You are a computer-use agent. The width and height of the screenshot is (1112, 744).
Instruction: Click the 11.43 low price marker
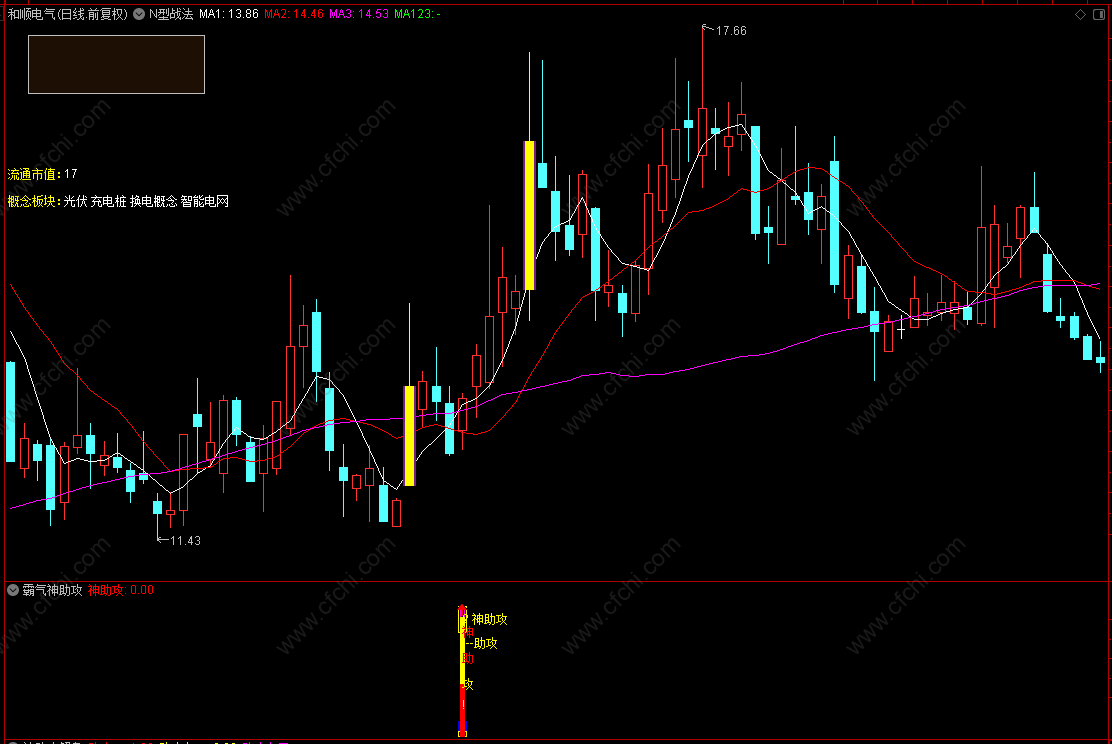point(185,540)
